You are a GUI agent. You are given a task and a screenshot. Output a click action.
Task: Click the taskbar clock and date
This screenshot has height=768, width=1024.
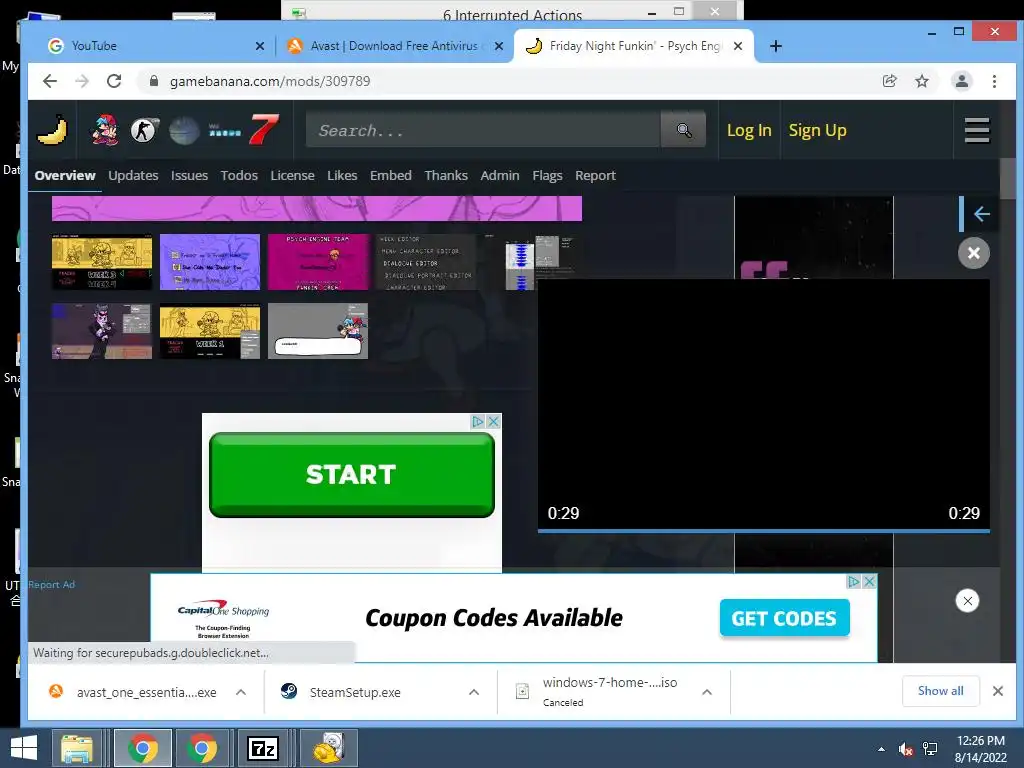pyautogui.click(x=981, y=749)
